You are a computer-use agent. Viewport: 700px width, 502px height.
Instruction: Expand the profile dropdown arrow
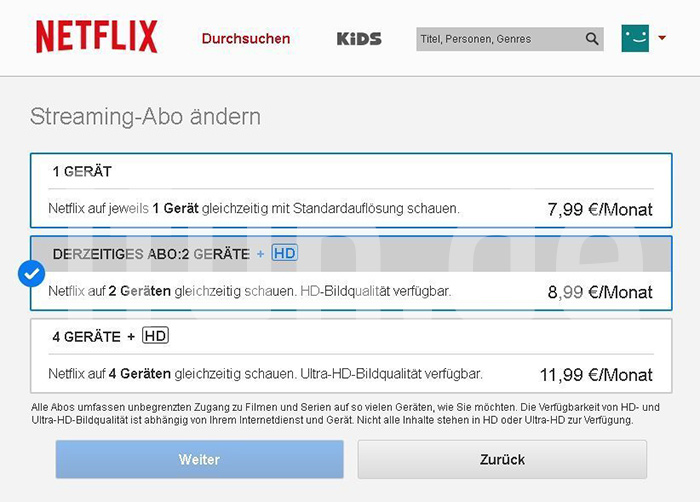(662, 38)
